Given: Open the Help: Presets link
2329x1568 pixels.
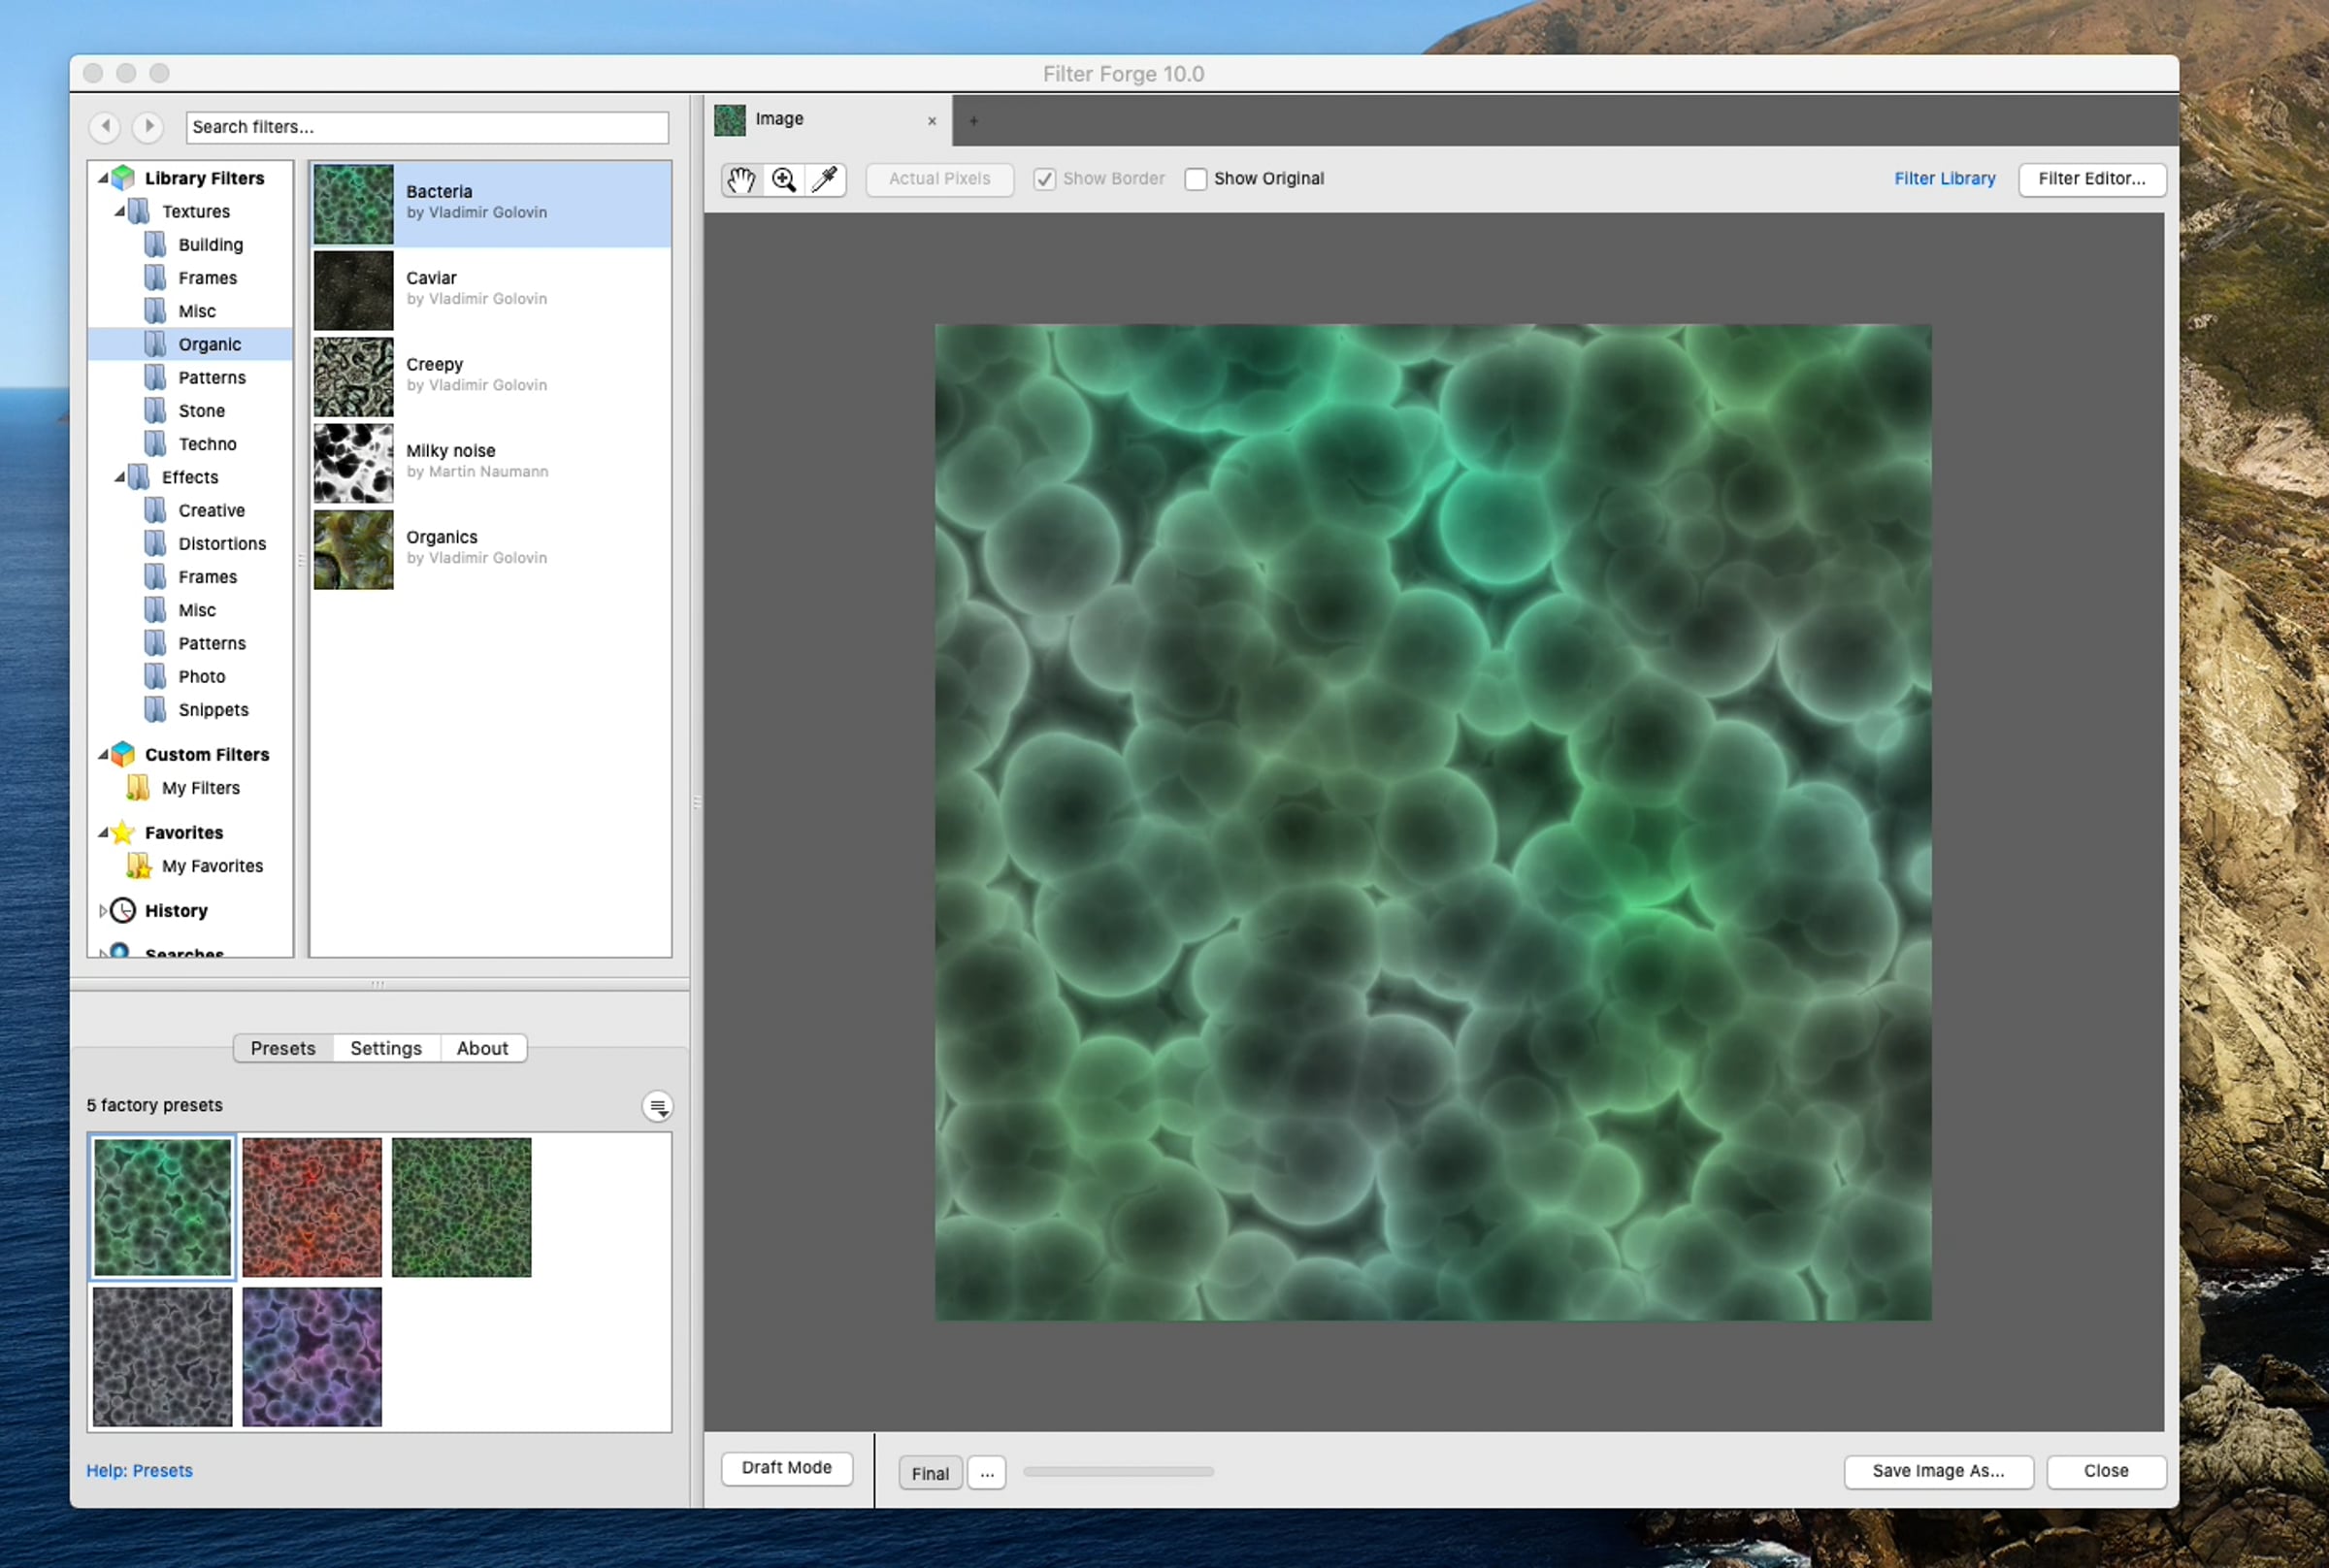Looking at the screenshot, I should click(x=139, y=1470).
